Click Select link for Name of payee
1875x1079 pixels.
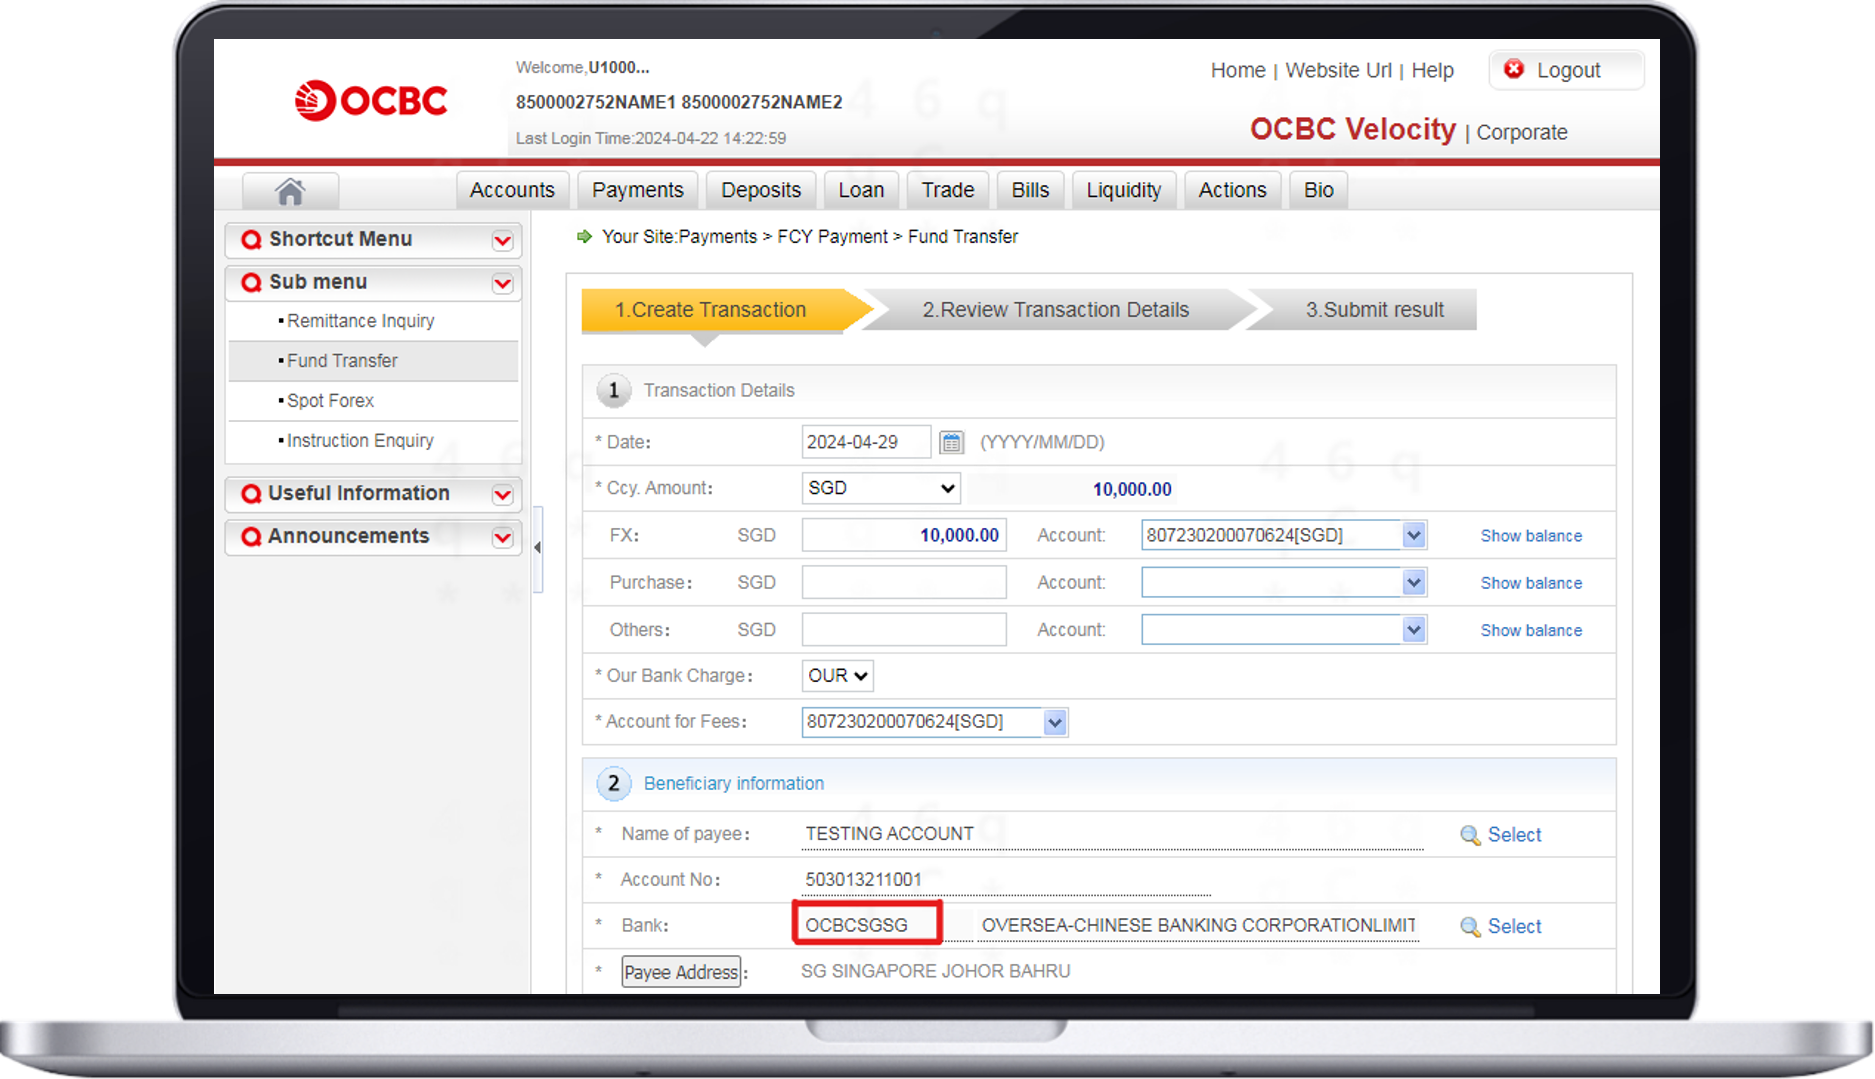[x=1514, y=835]
